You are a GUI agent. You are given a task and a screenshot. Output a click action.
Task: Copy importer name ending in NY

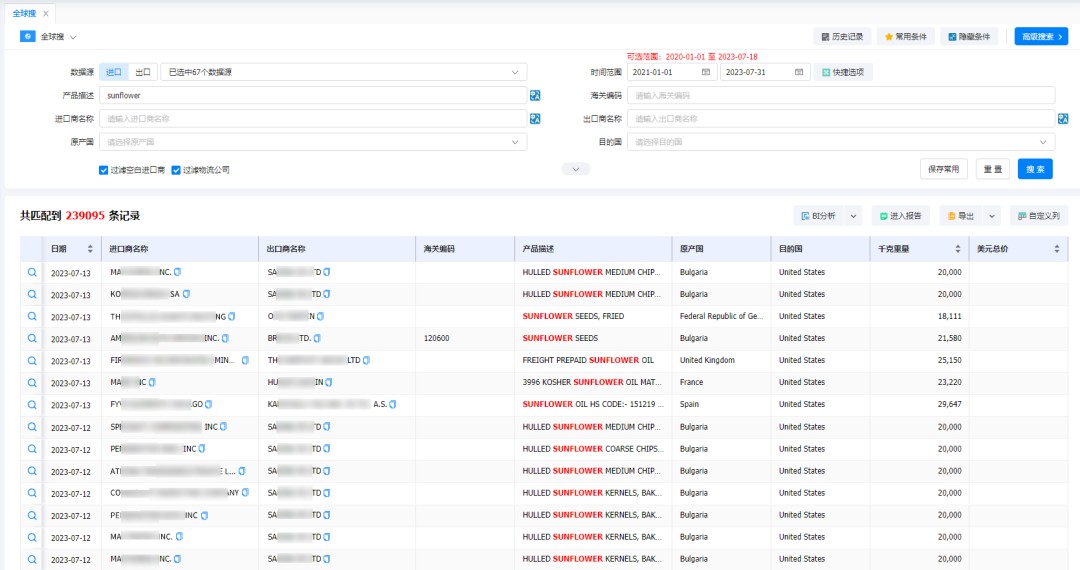(x=245, y=493)
